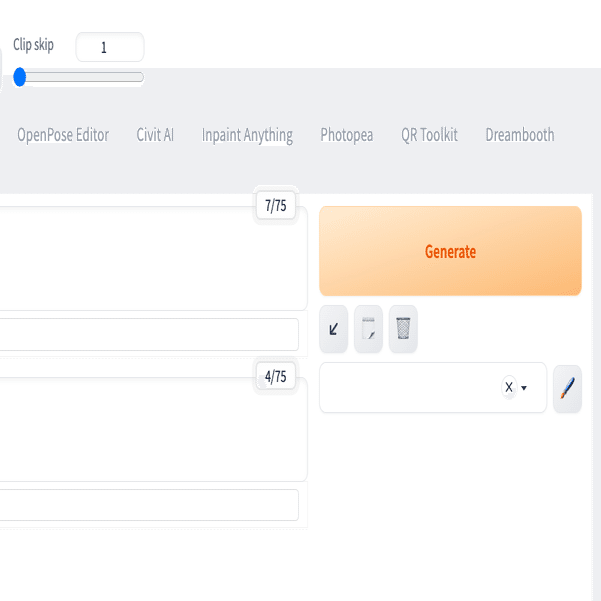Switch to the Civit AI tab
This screenshot has height=601, width=601.
(155, 135)
